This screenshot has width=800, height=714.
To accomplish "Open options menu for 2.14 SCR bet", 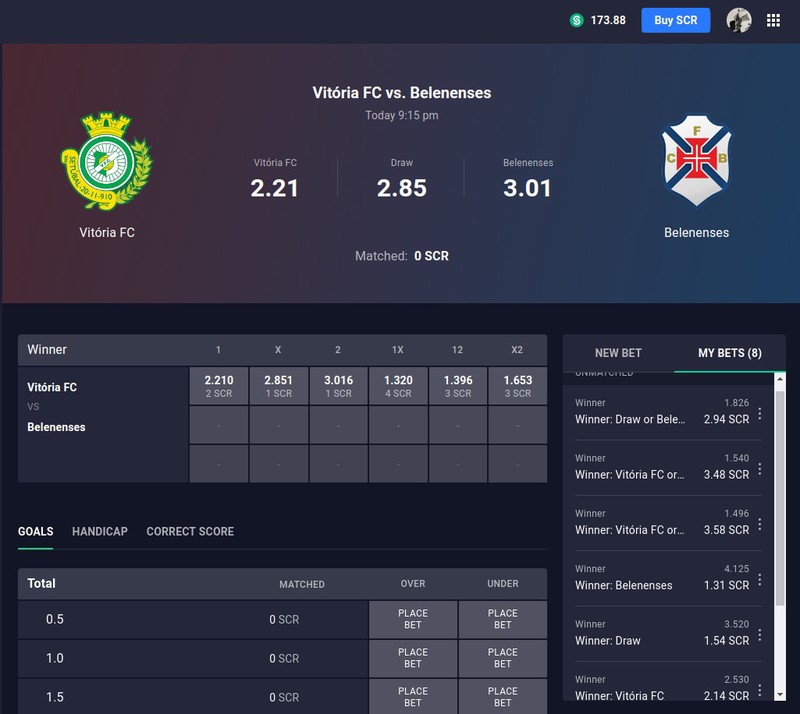I will point(760,690).
